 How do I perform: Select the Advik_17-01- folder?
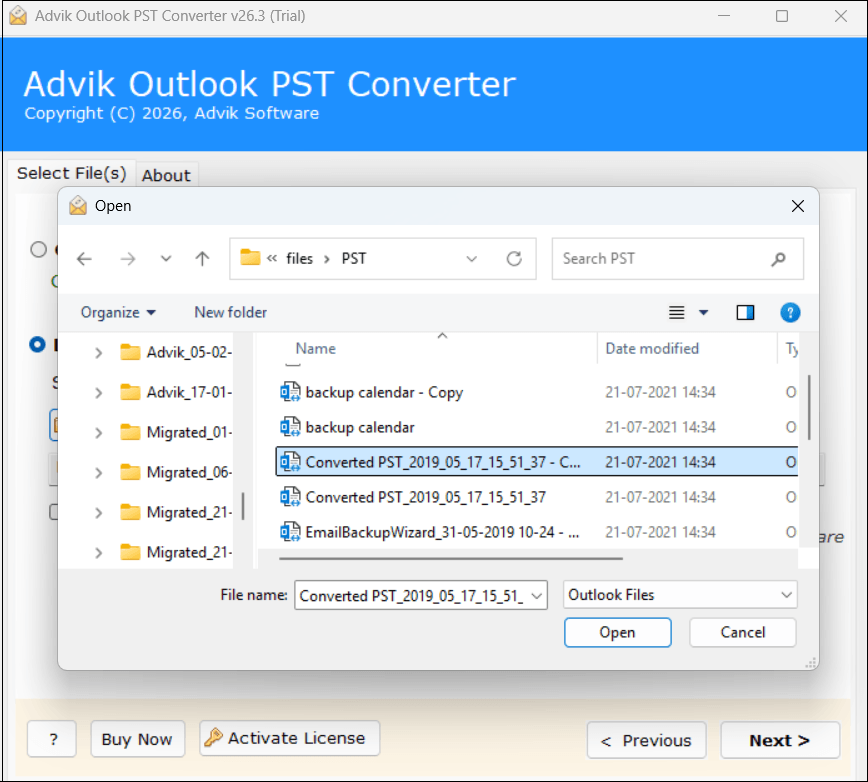tap(176, 392)
